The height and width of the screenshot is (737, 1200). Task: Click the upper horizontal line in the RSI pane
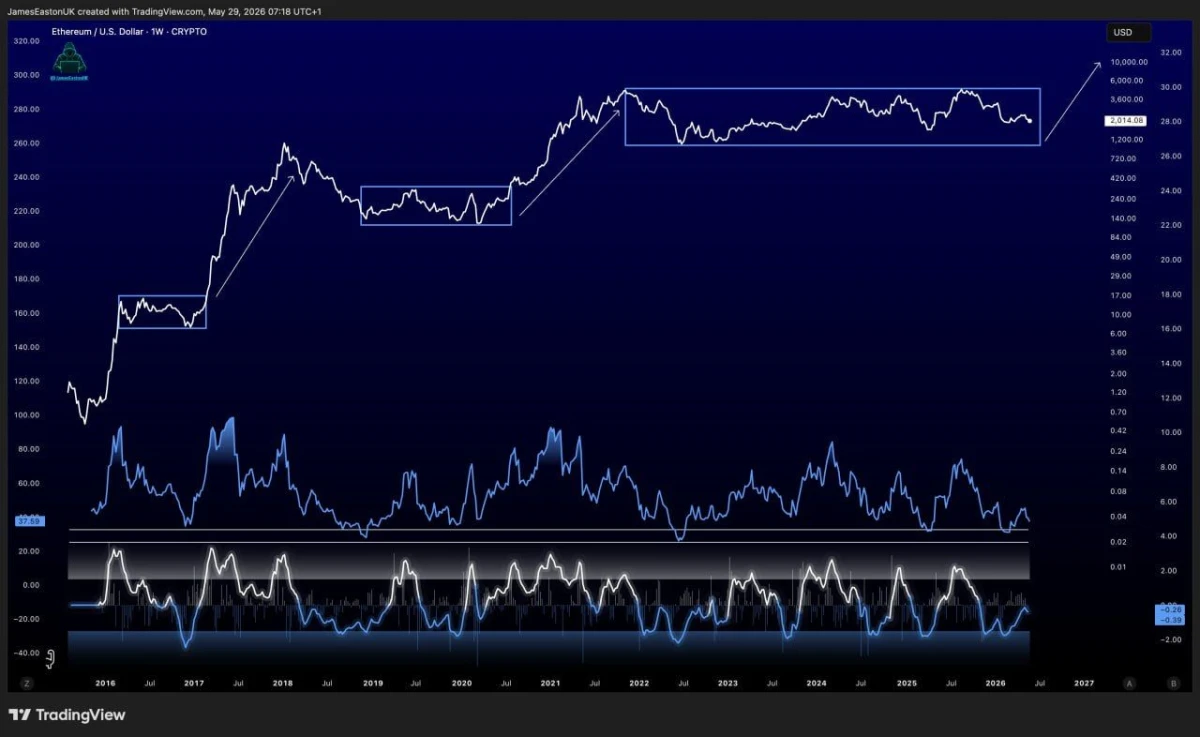click(x=548, y=529)
